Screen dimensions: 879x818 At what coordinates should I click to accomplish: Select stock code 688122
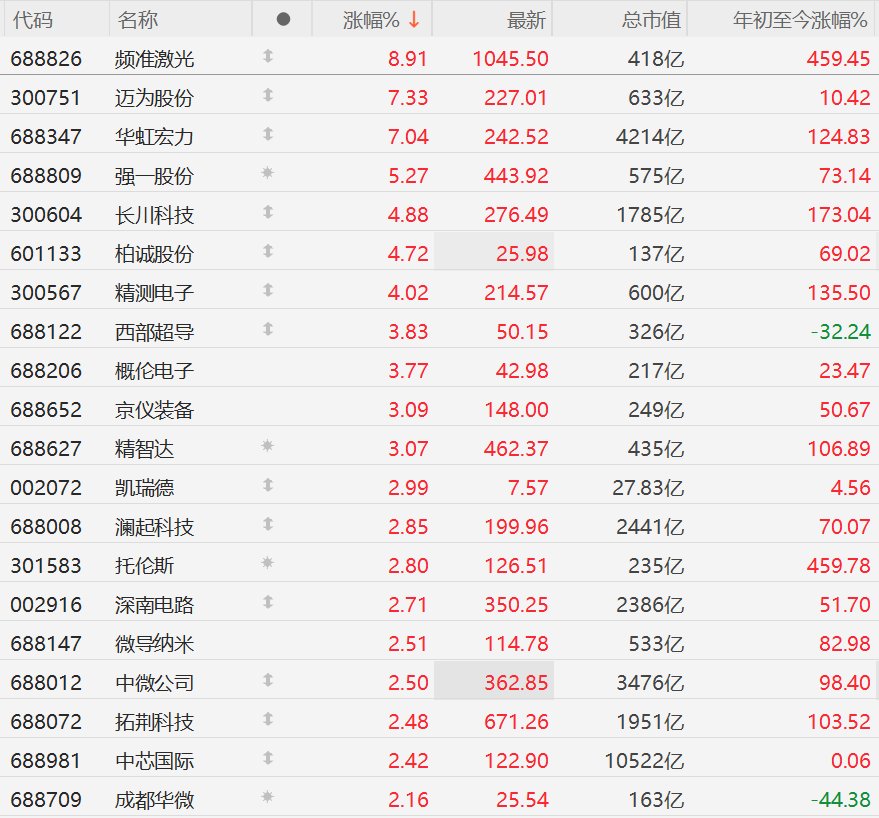pyautogui.click(x=46, y=332)
